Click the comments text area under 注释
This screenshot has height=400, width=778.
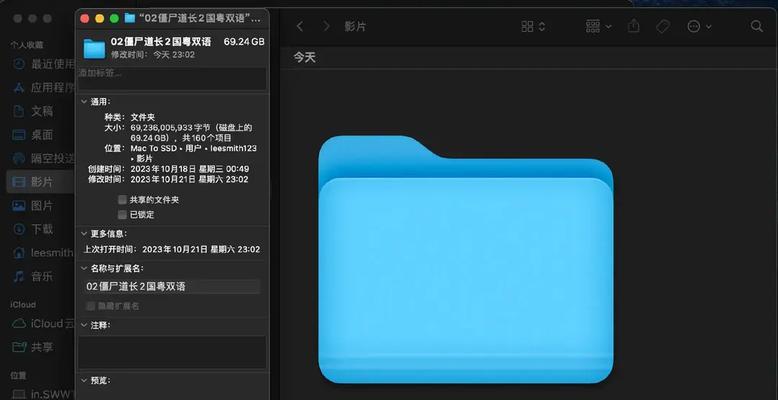(172, 352)
